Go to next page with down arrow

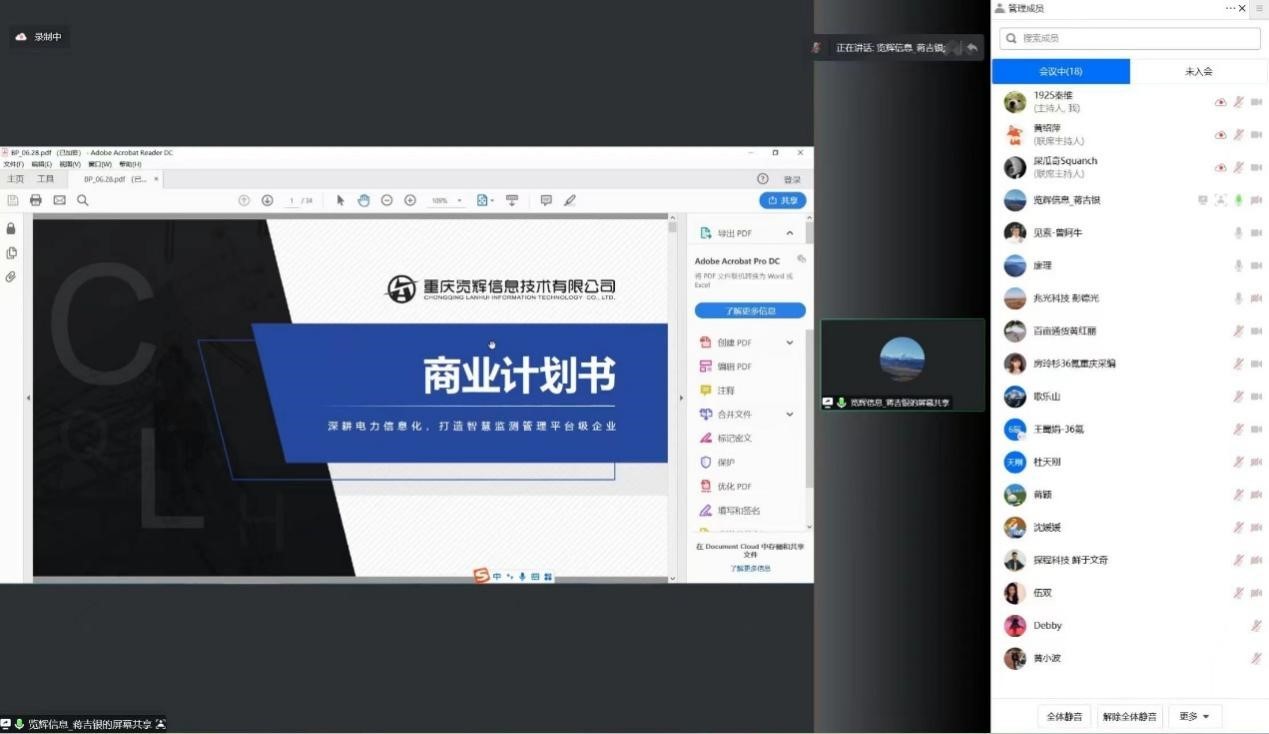(267, 200)
